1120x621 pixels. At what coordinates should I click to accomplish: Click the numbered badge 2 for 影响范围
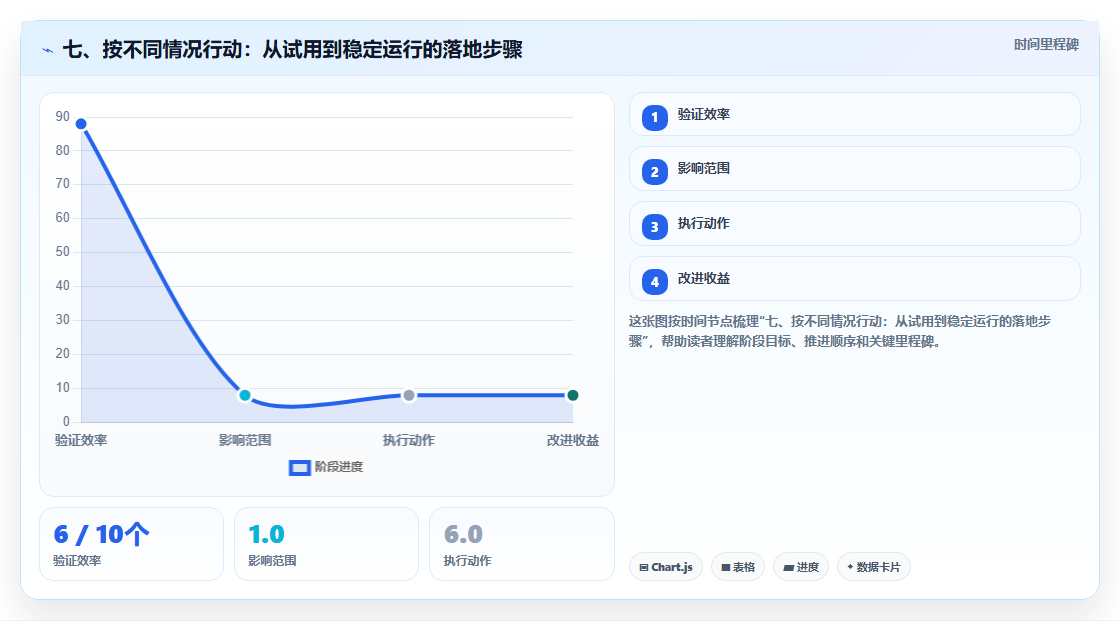pyautogui.click(x=654, y=172)
